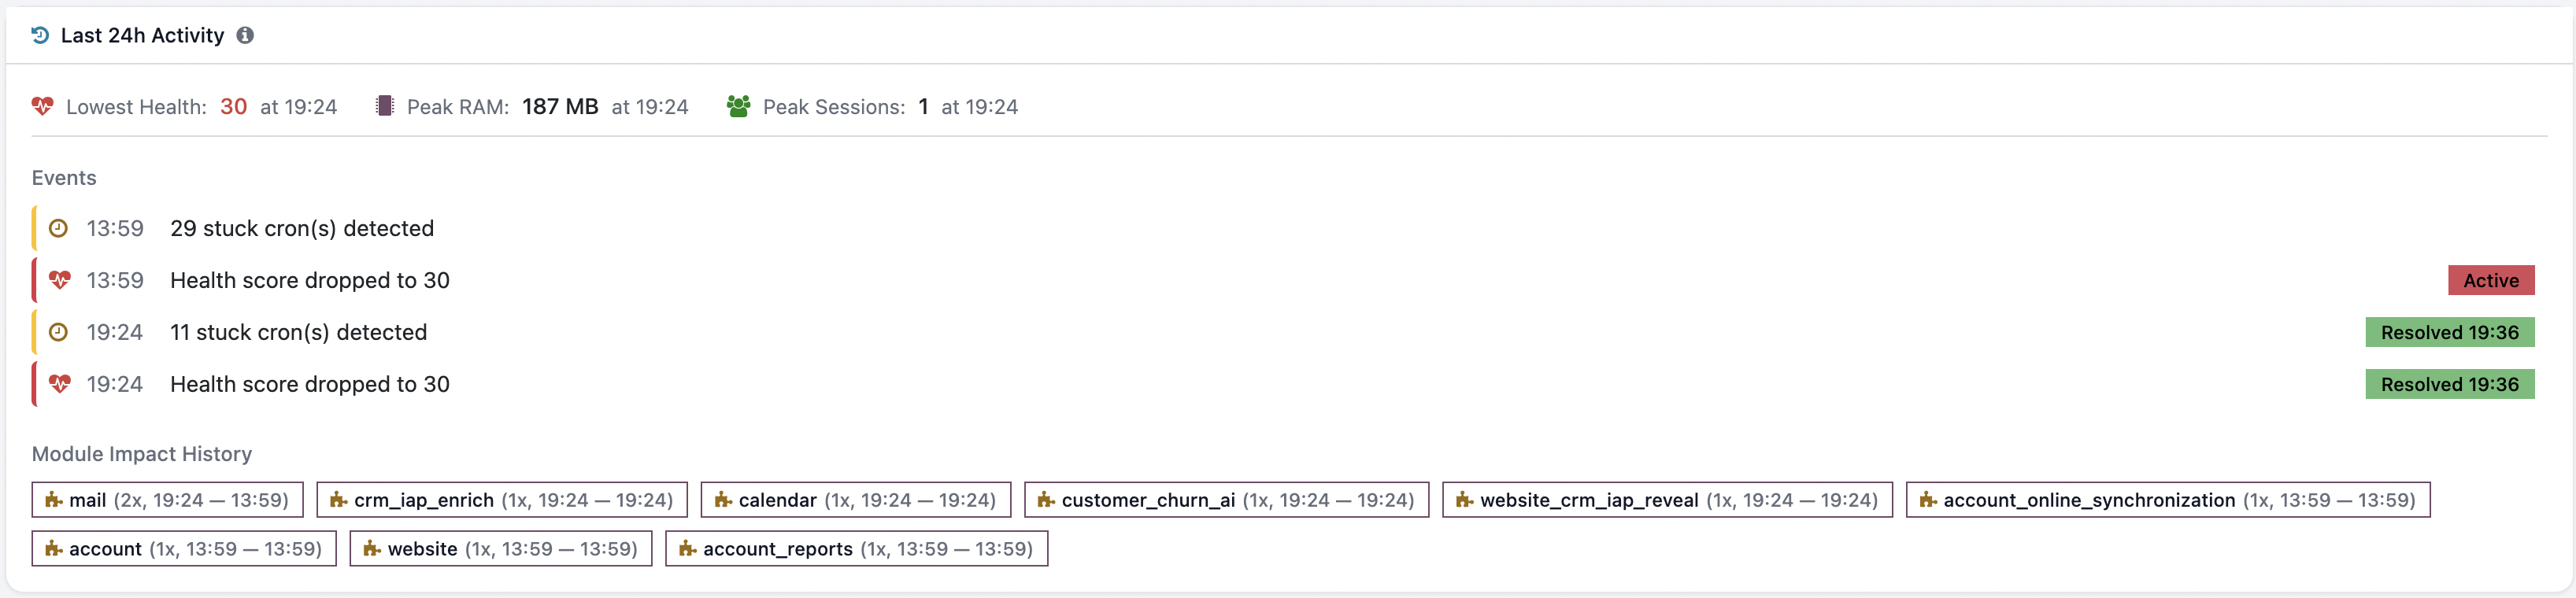Image resolution: width=2576 pixels, height=598 pixels.
Task: Click the heartbeat icon next to Lowest Health
Action: click(42, 106)
